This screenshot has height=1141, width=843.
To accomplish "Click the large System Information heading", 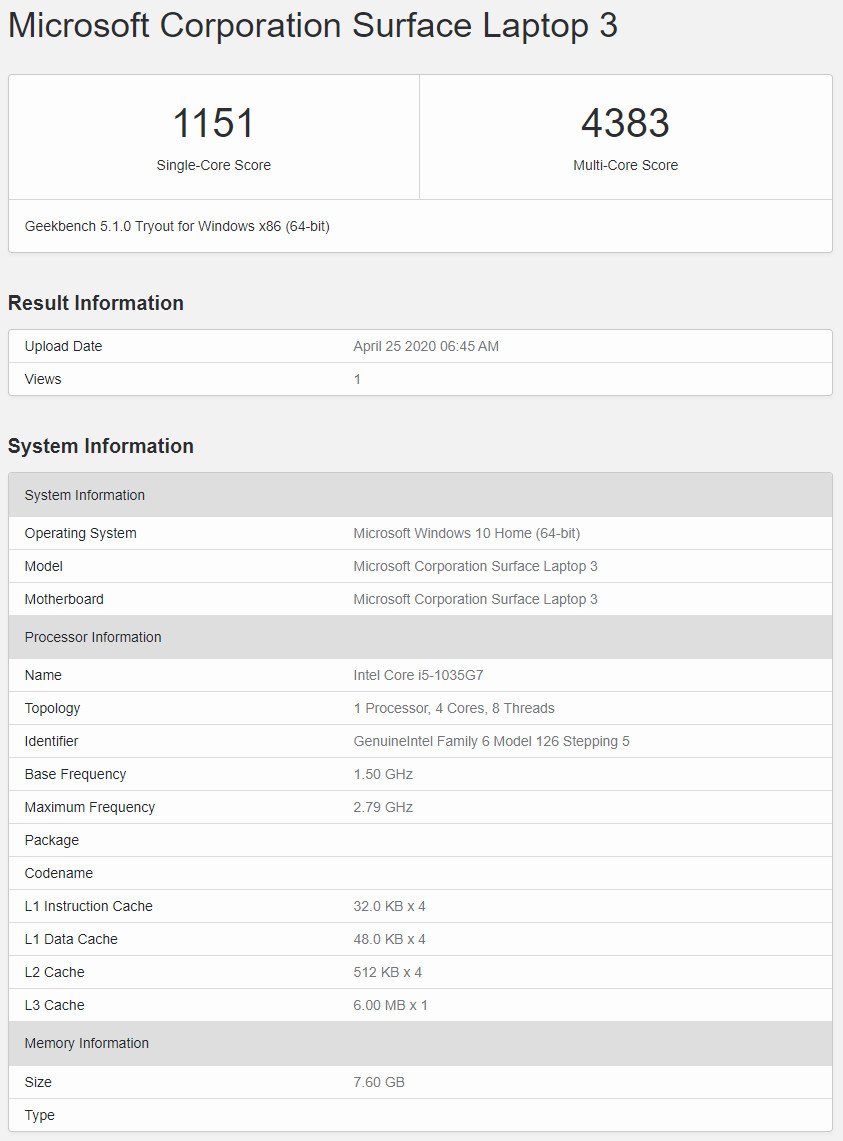I will tap(100, 446).
